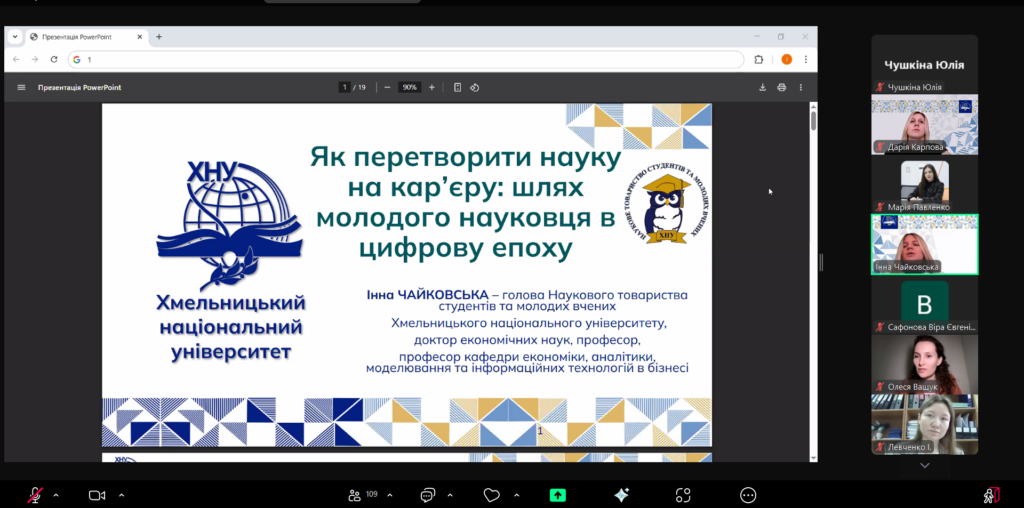The width and height of the screenshot is (1024, 508).
Task: Select Дарія Карпова video tile
Action: pyautogui.click(x=925, y=124)
